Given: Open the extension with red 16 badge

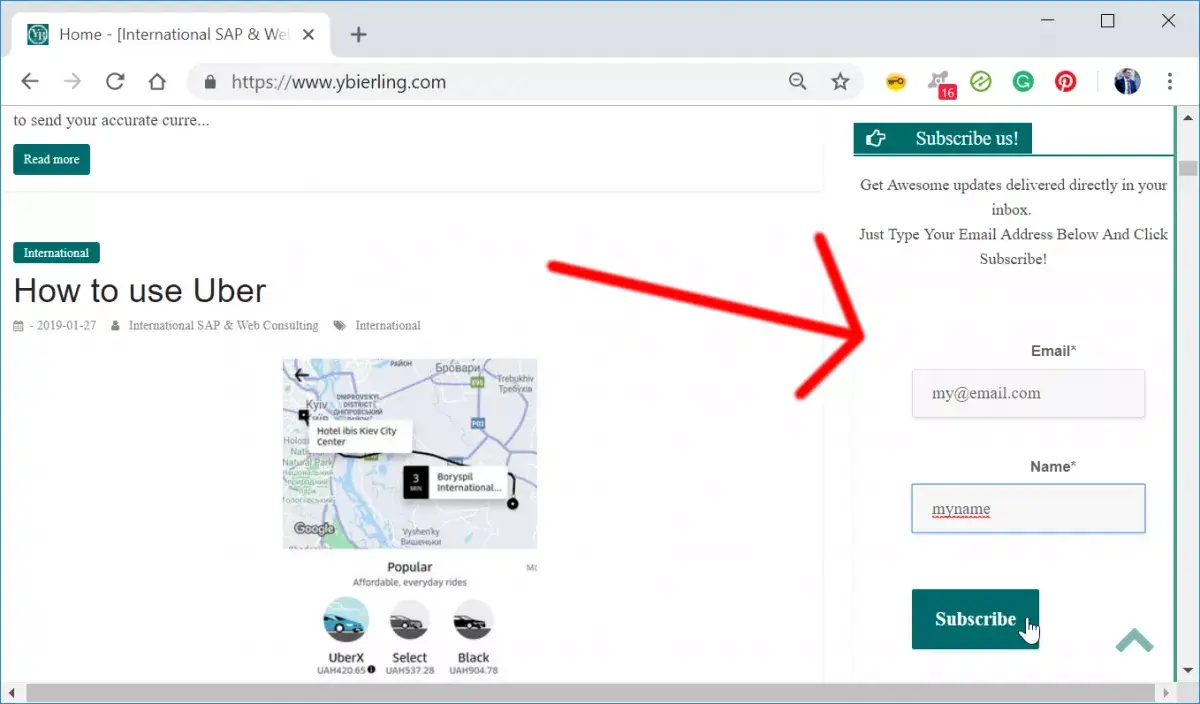Looking at the screenshot, I should tap(940, 84).
